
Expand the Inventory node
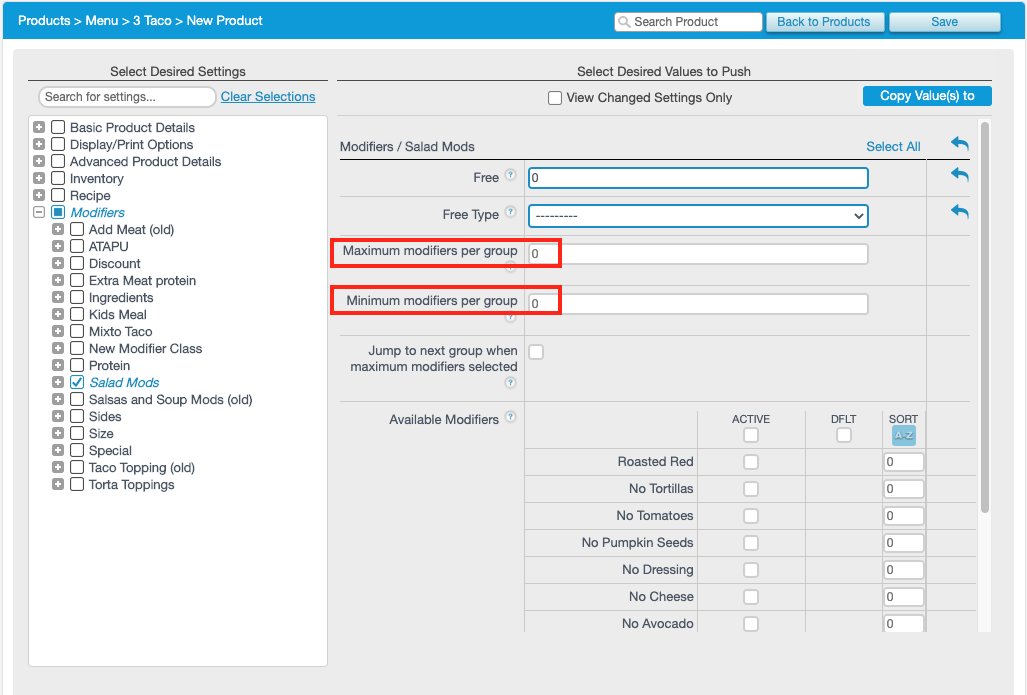[39, 178]
